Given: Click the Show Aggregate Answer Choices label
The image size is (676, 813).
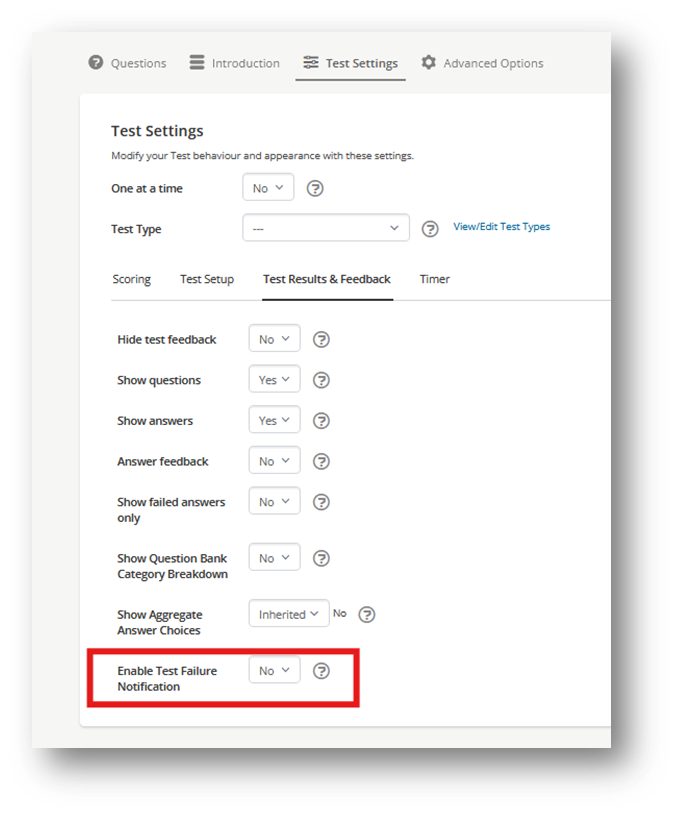Looking at the screenshot, I should (x=160, y=622).
